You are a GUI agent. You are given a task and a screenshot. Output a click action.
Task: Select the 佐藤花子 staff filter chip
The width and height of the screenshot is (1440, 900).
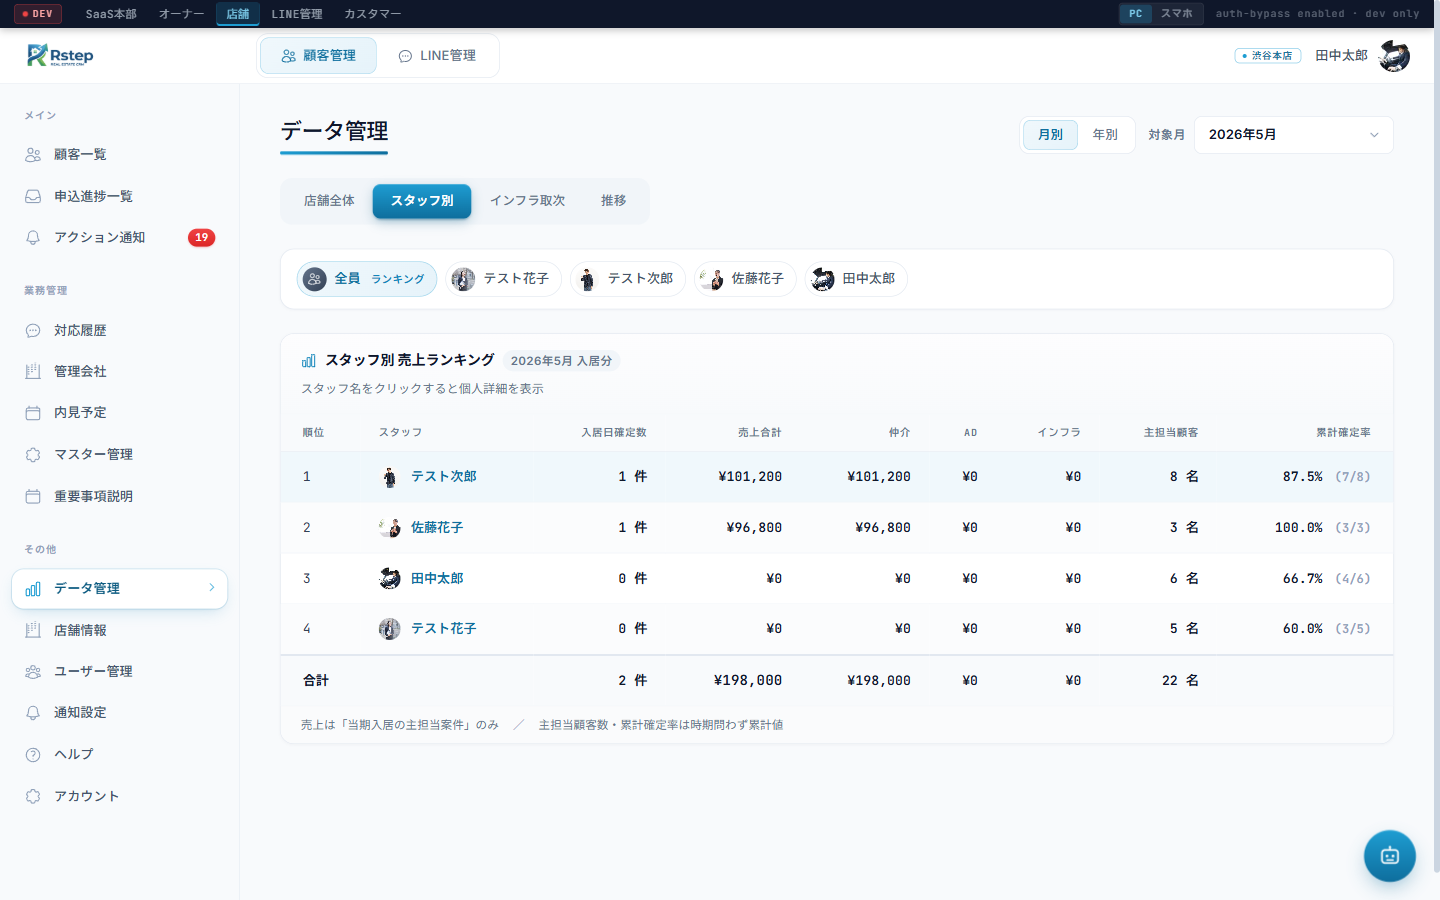pyautogui.click(x=745, y=279)
